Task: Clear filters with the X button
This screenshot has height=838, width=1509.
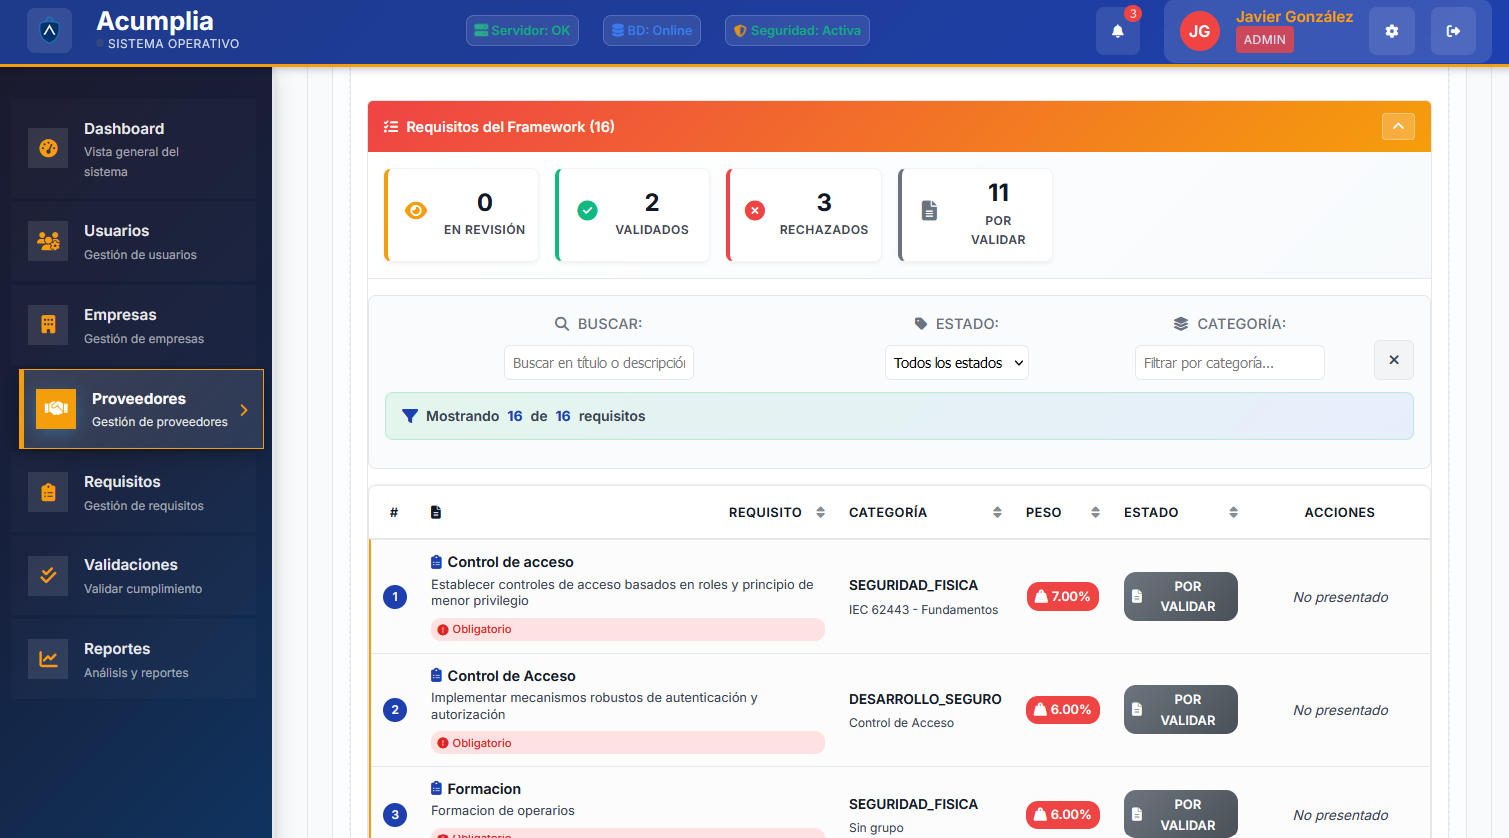Action: pyautogui.click(x=1393, y=360)
